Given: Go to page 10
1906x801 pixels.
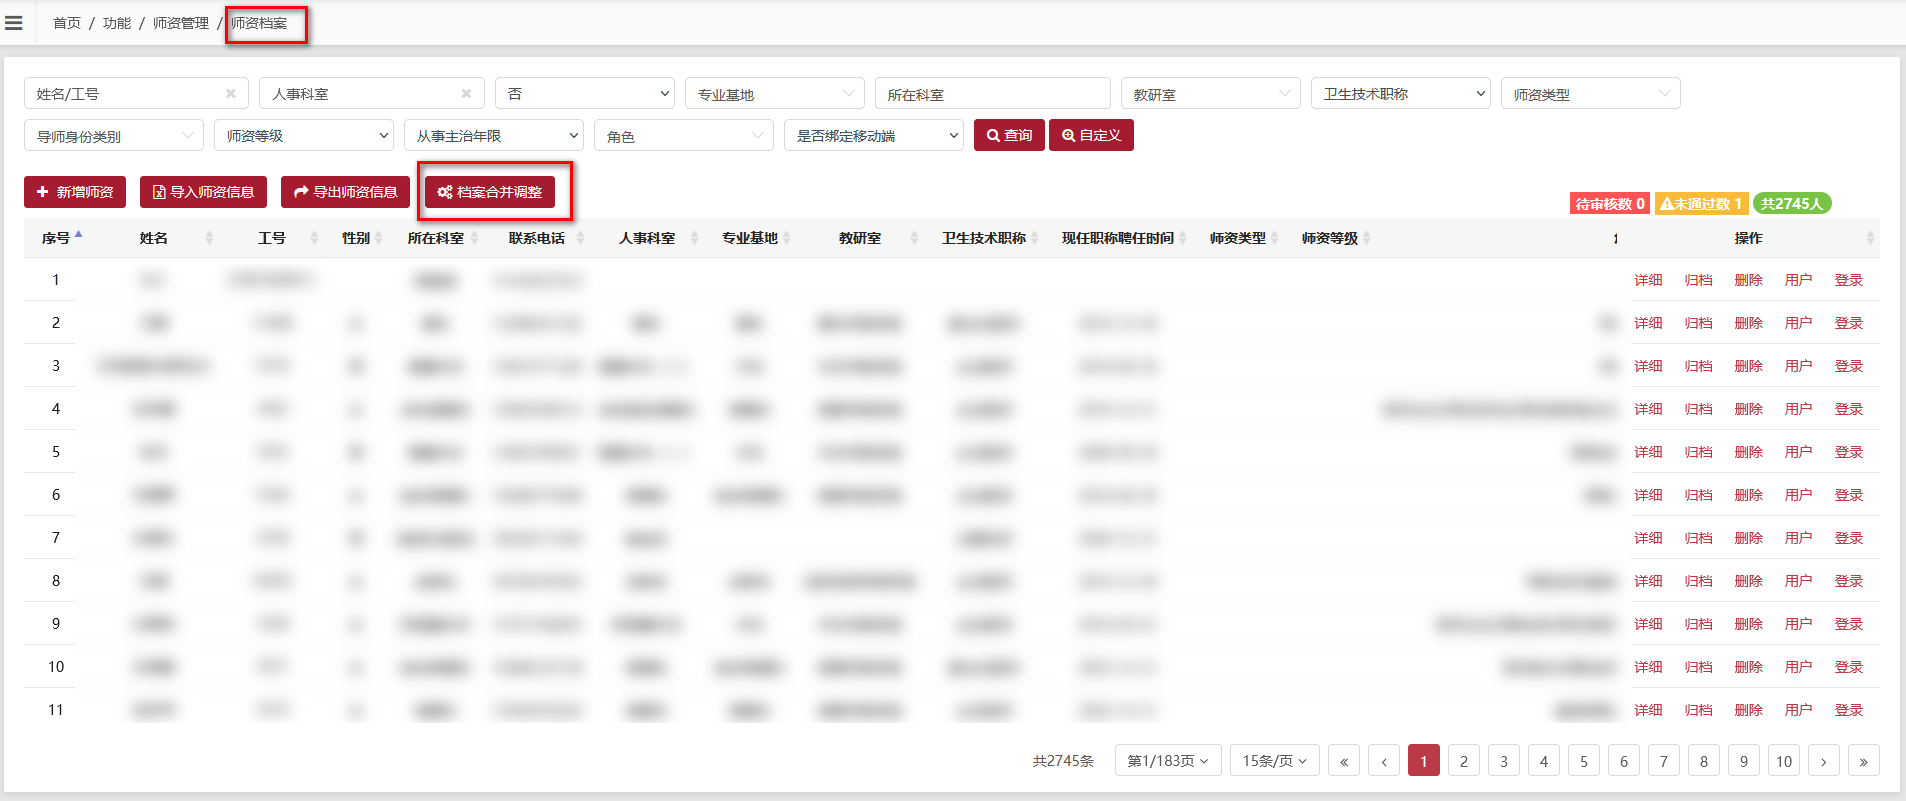Looking at the screenshot, I should 1784,761.
